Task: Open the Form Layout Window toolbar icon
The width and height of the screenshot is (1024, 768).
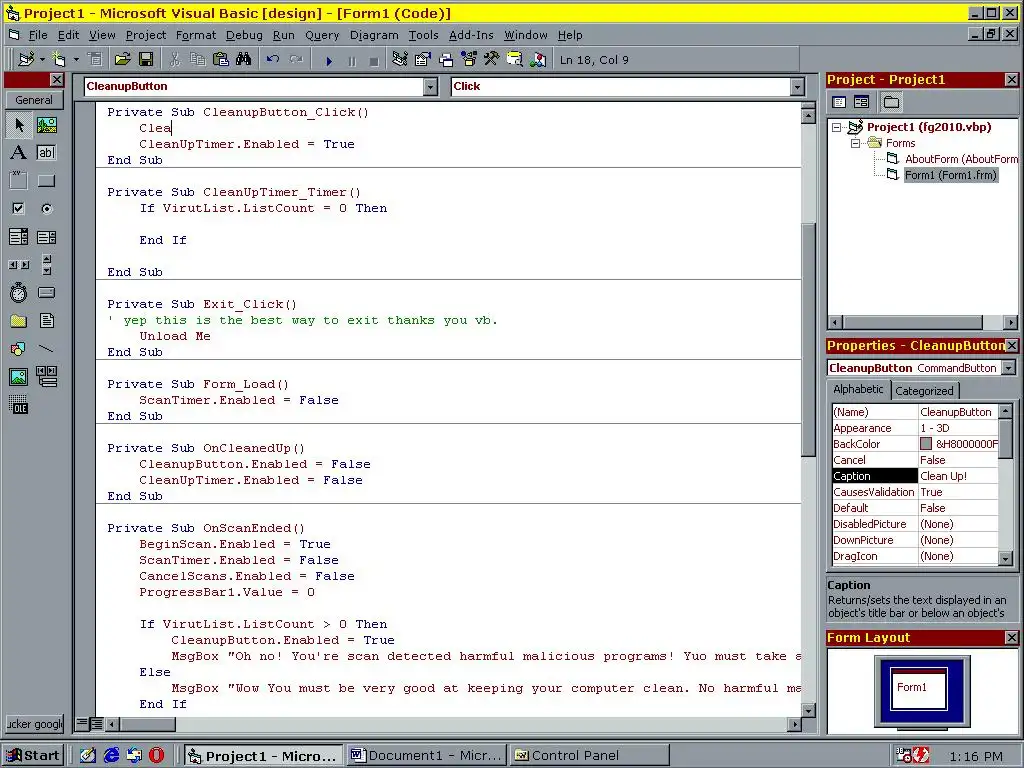Action: (446, 59)
